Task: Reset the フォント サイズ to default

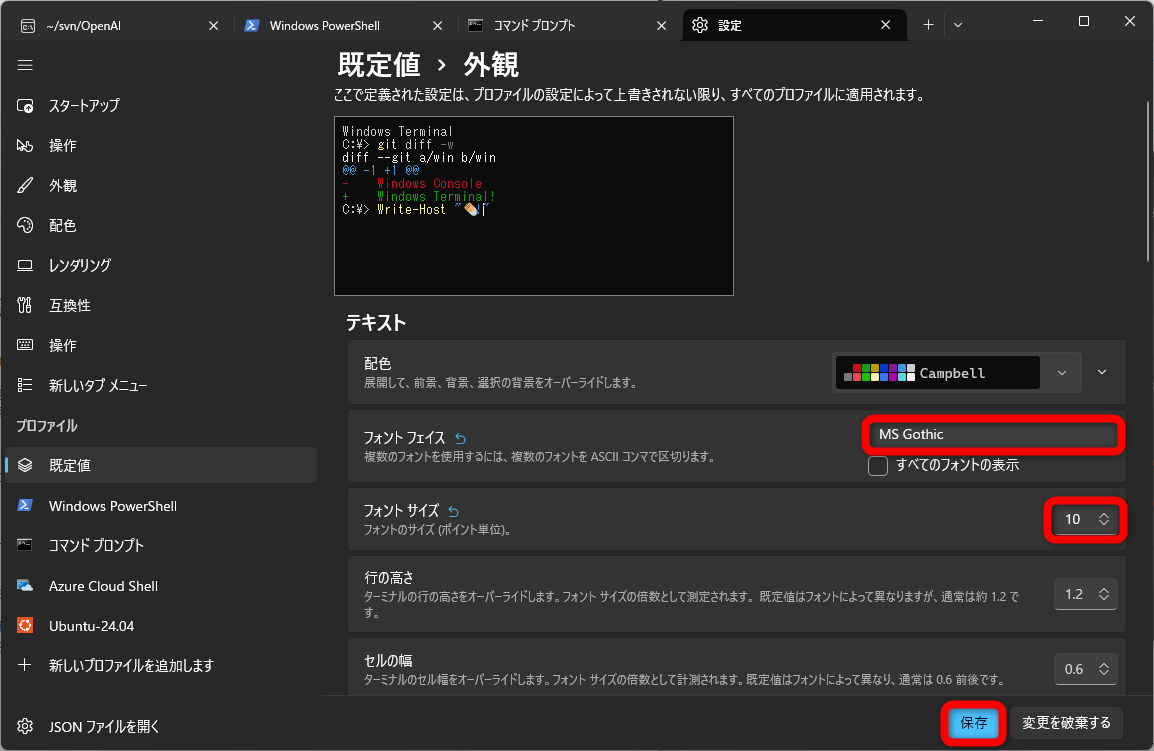Action: (x=452, y=510)
